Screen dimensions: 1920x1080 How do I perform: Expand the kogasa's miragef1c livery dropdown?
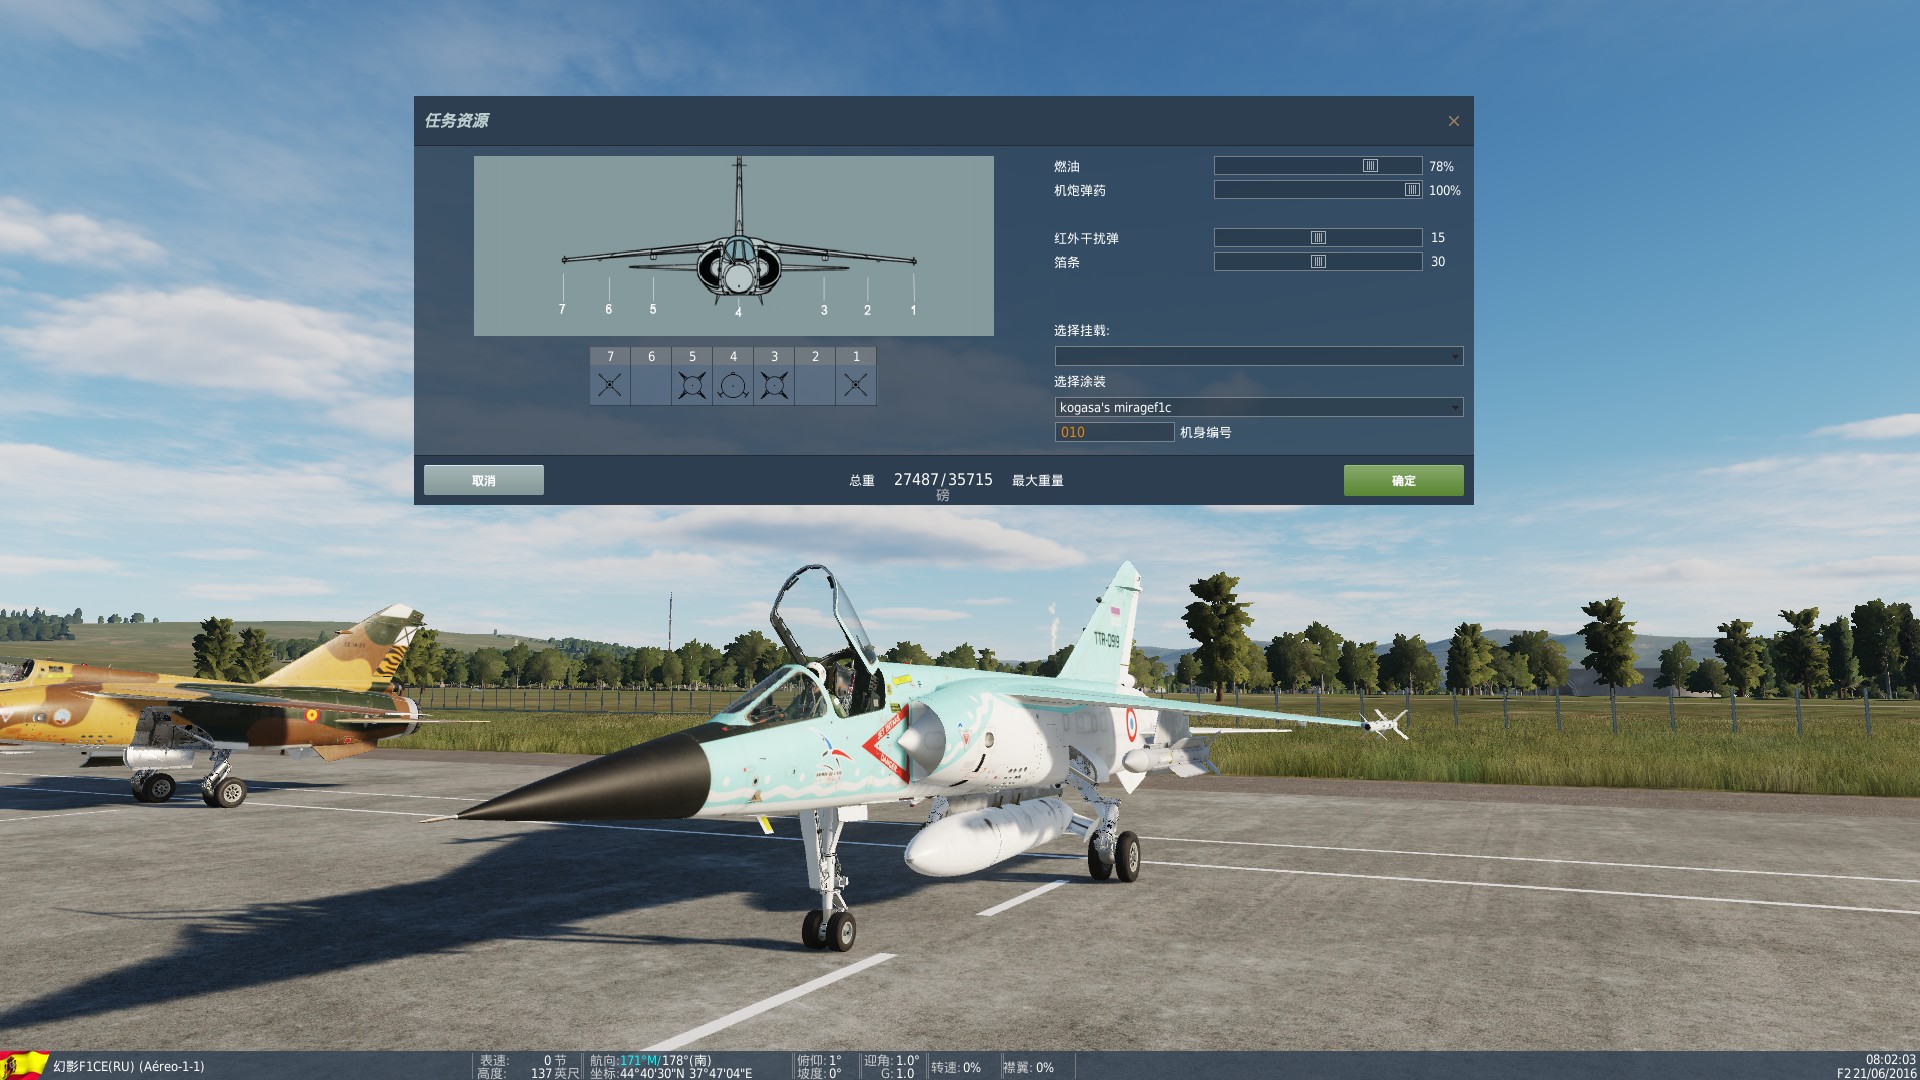point(1258,407)
